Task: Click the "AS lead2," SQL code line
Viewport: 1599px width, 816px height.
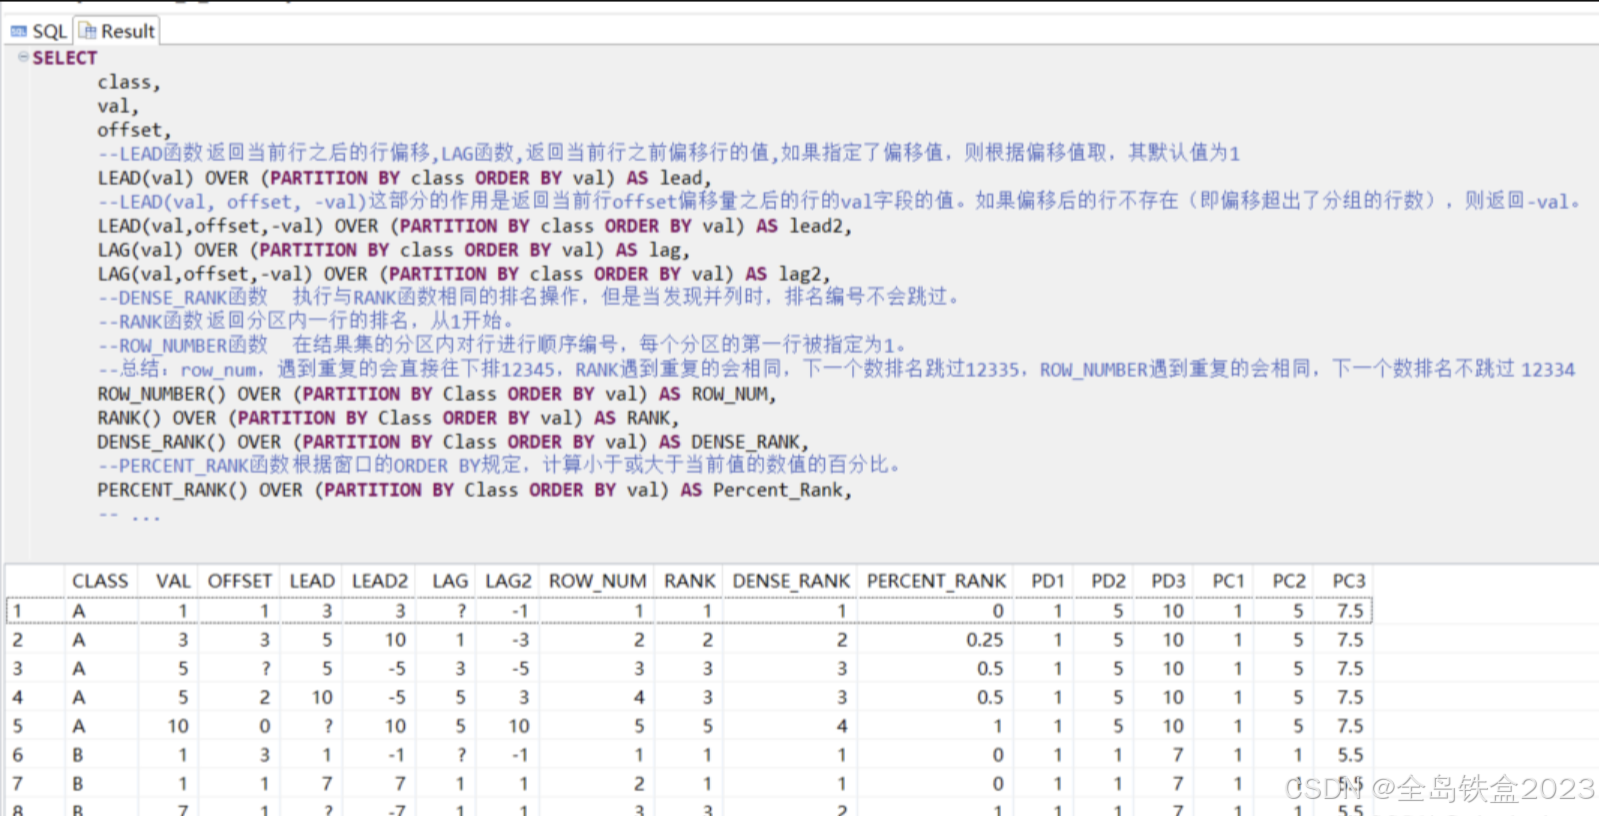Action: 475,226
